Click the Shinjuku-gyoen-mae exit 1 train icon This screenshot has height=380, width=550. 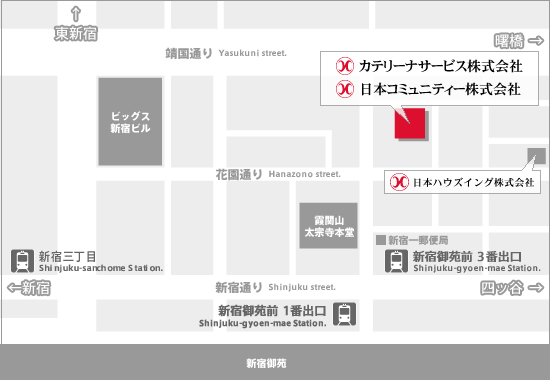click(x=344, y=314)
